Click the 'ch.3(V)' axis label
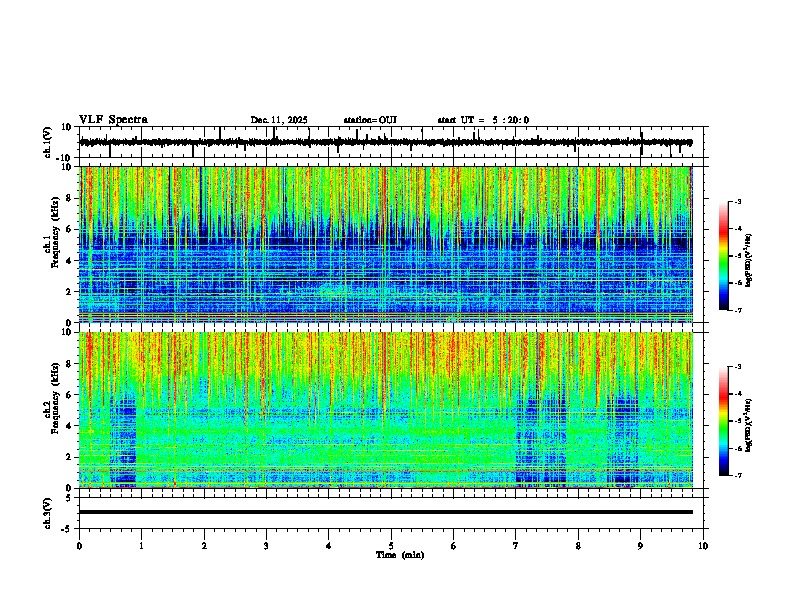The width and height of the screenshot is (792, 612). (48, 514)
